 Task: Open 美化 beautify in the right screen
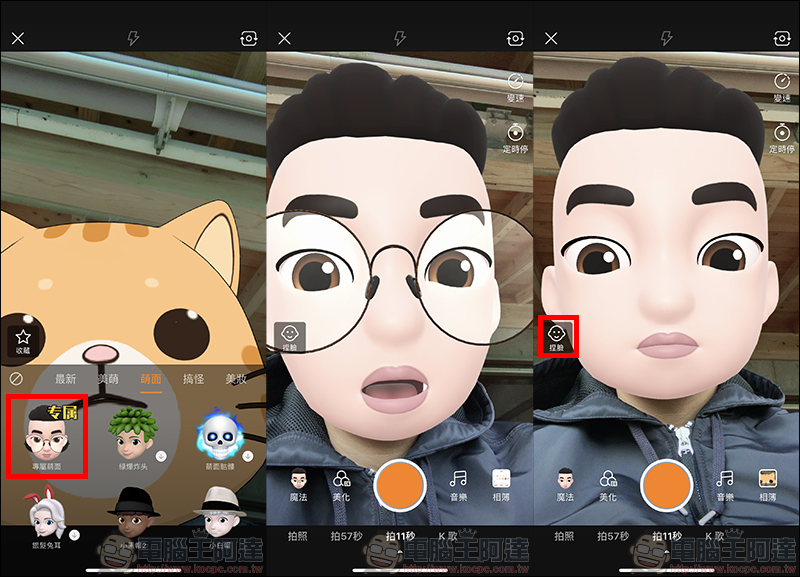coord(607,484)
